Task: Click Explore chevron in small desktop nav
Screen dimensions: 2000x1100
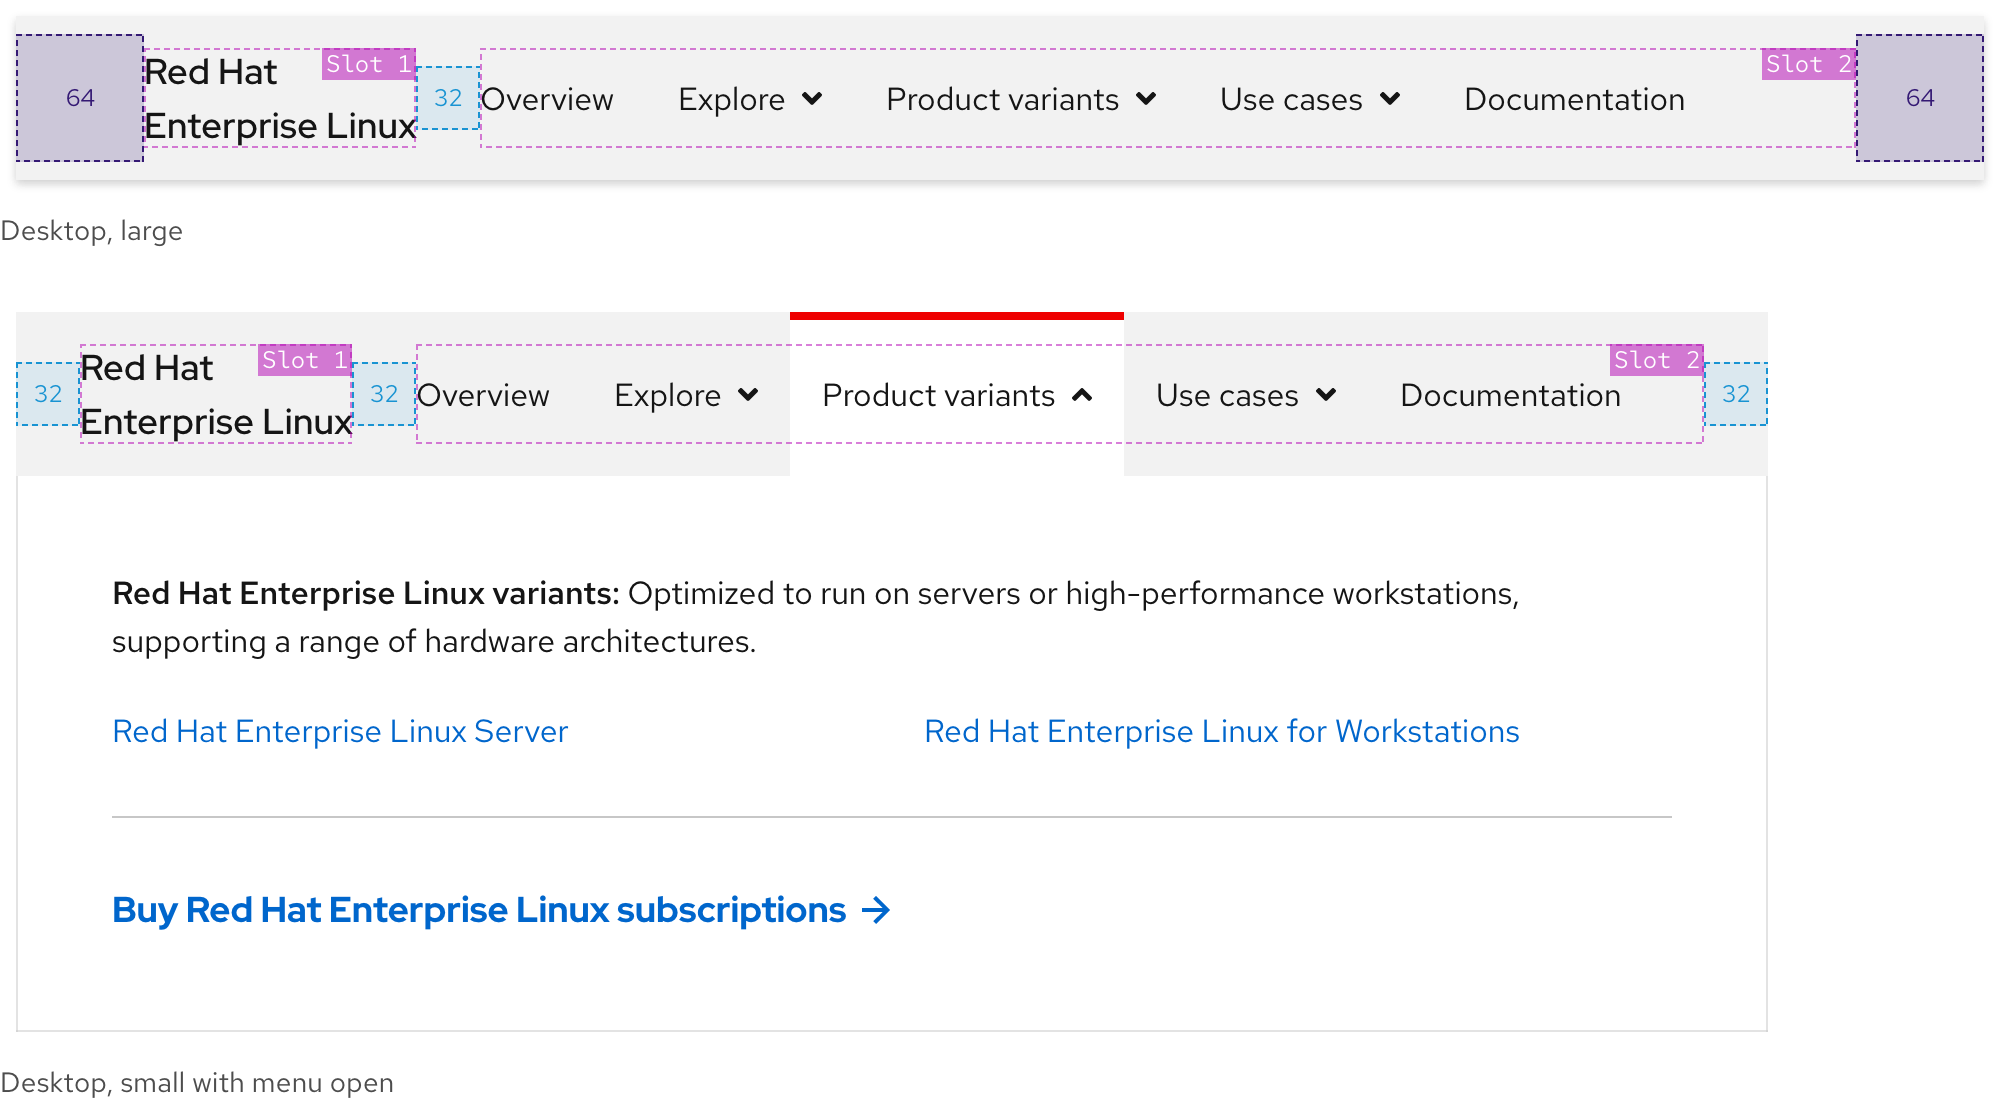Action: pos(748,395)
